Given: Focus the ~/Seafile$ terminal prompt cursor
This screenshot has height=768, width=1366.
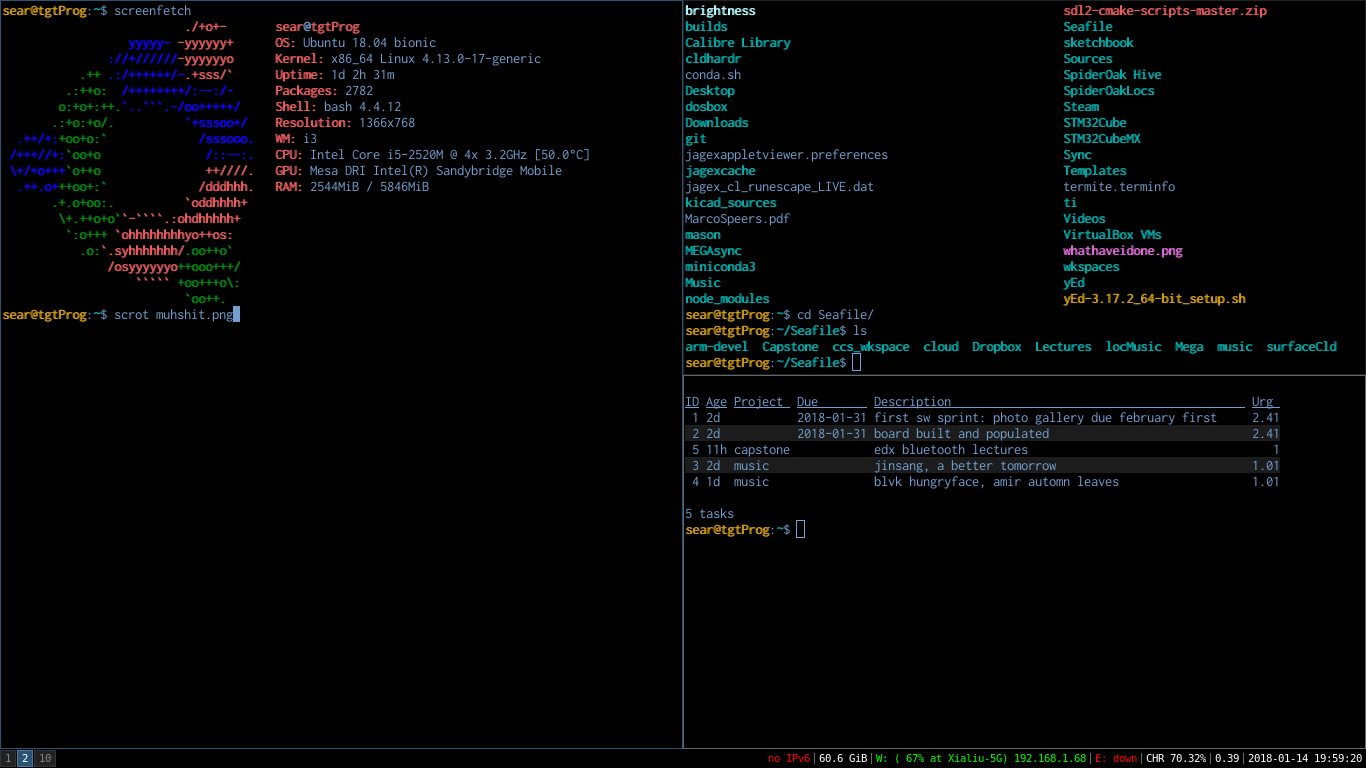Looking at the screenshot, I should click(857, 363).
